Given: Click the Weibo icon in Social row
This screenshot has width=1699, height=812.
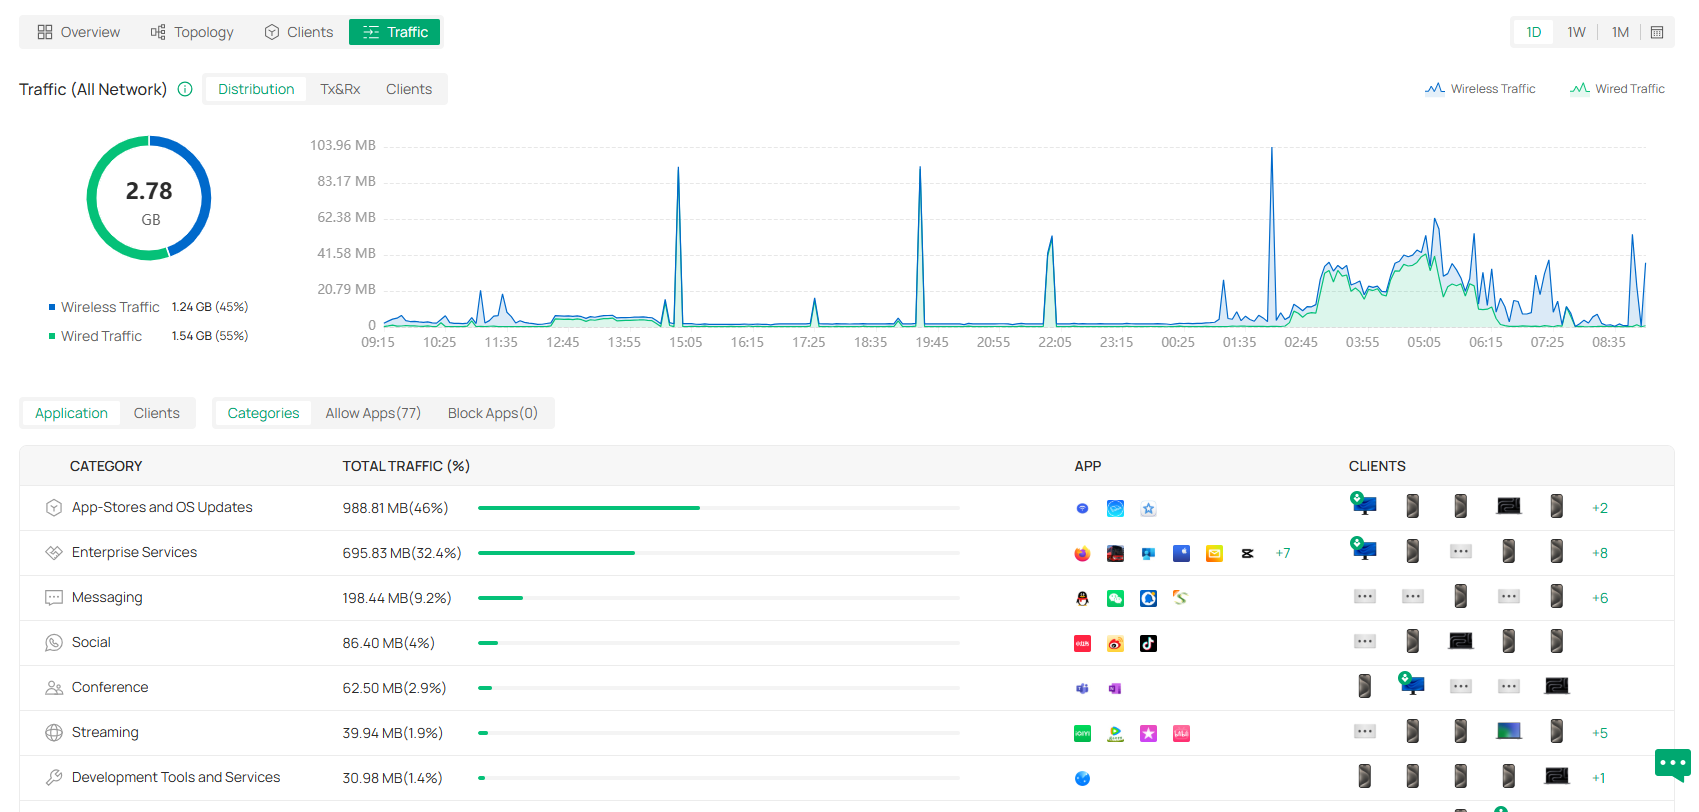Looking at the screenshot, I should (x=1115, y=643).
